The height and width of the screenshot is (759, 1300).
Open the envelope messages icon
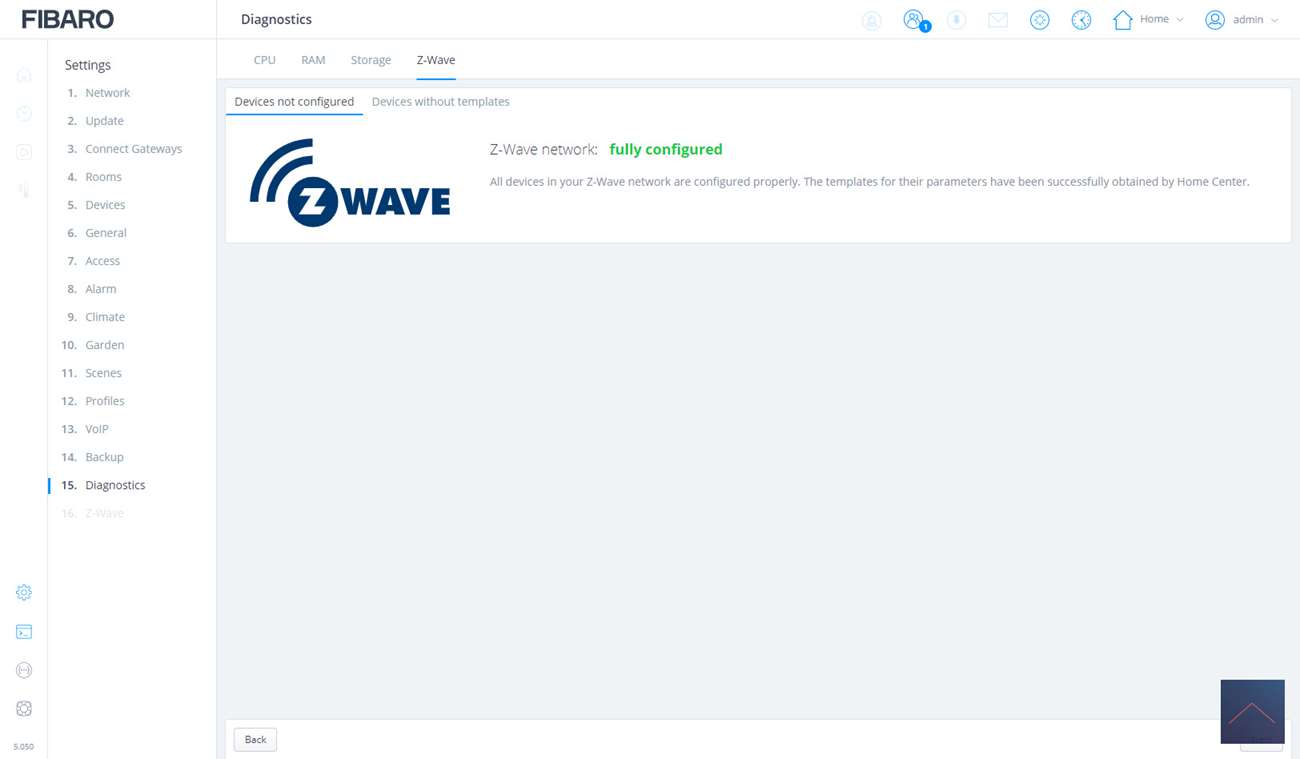997,20
